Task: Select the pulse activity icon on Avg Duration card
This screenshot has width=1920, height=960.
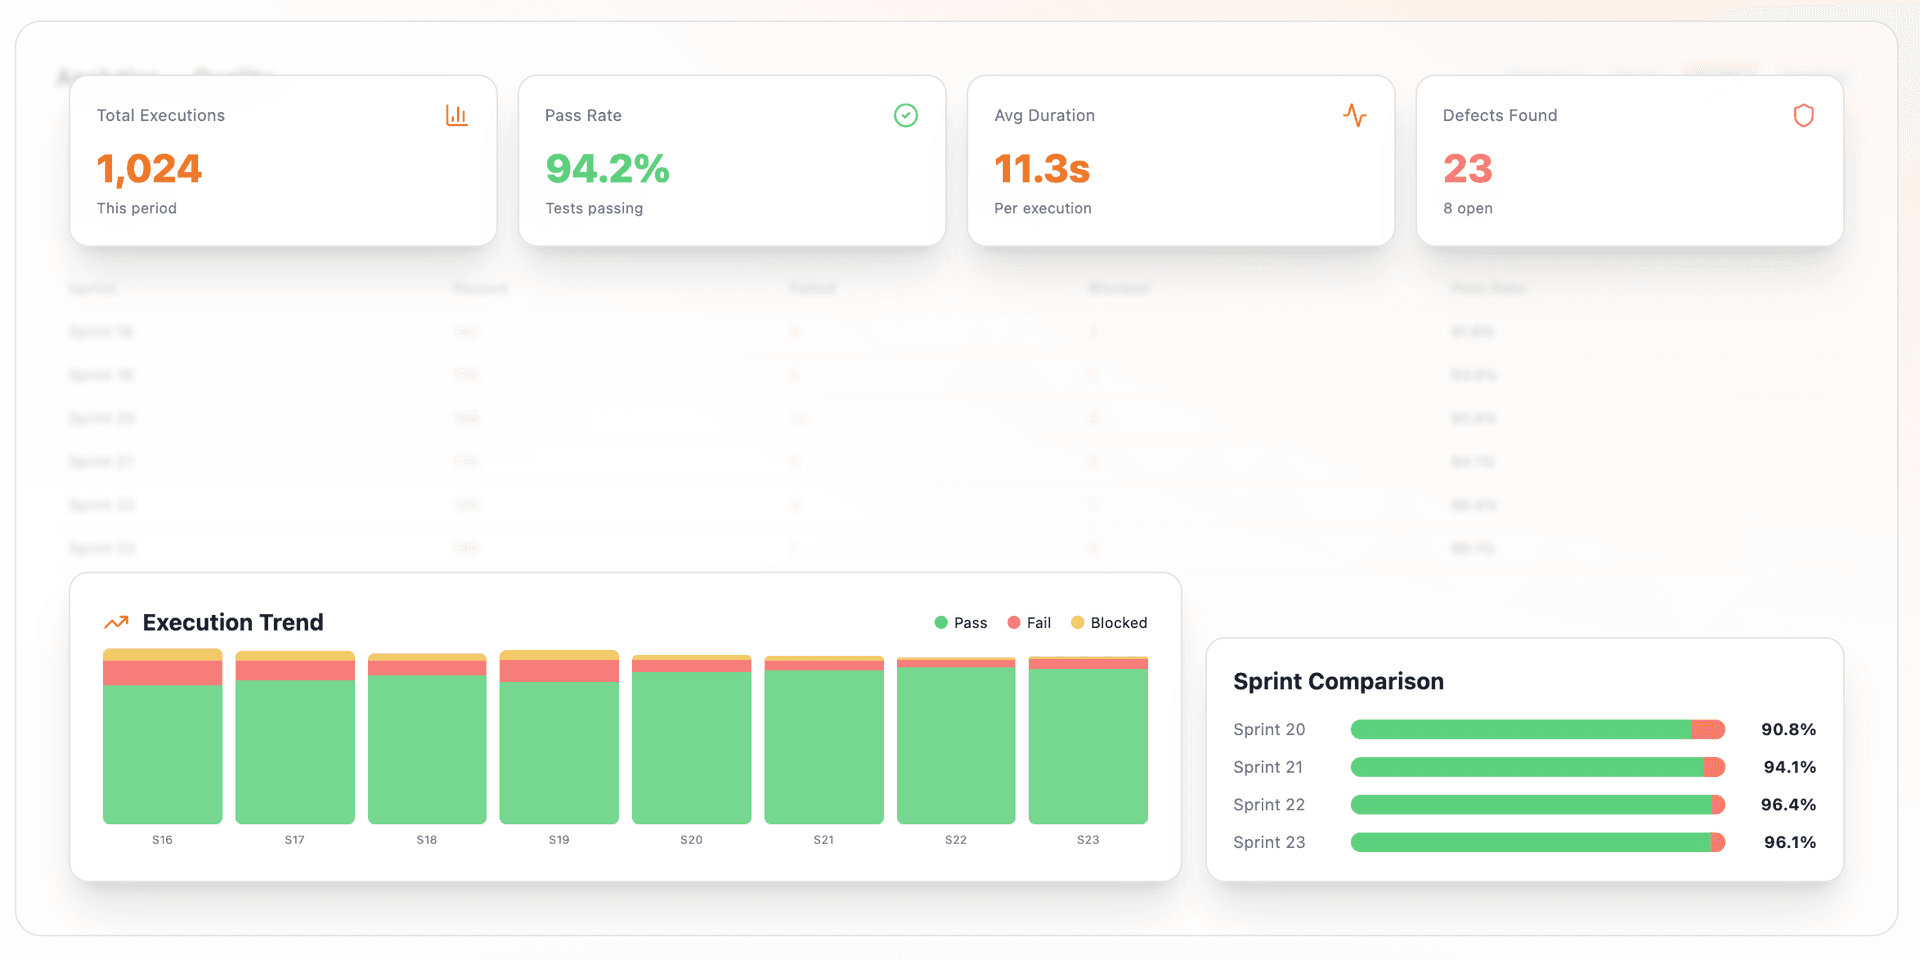Action: [x=1355, y=115]
